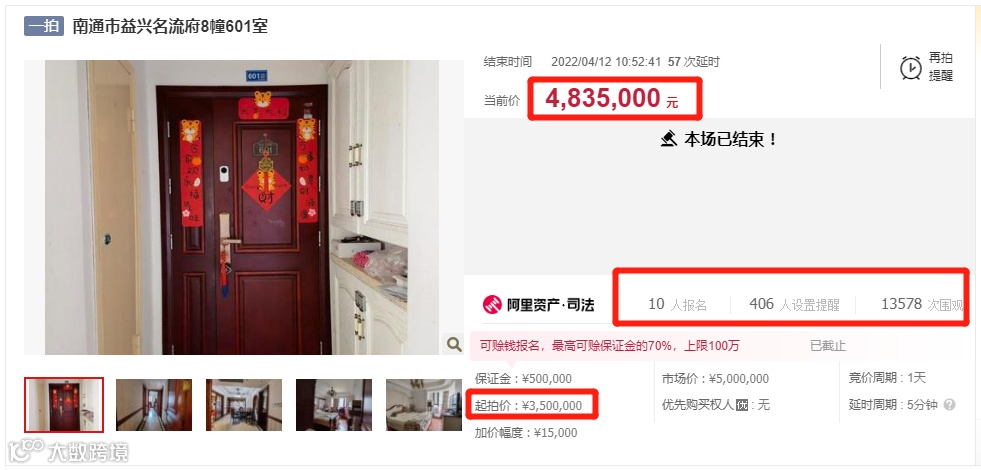
Task: Select the fourth bedroom thumbnail
Action: click(x=334, y=405)
